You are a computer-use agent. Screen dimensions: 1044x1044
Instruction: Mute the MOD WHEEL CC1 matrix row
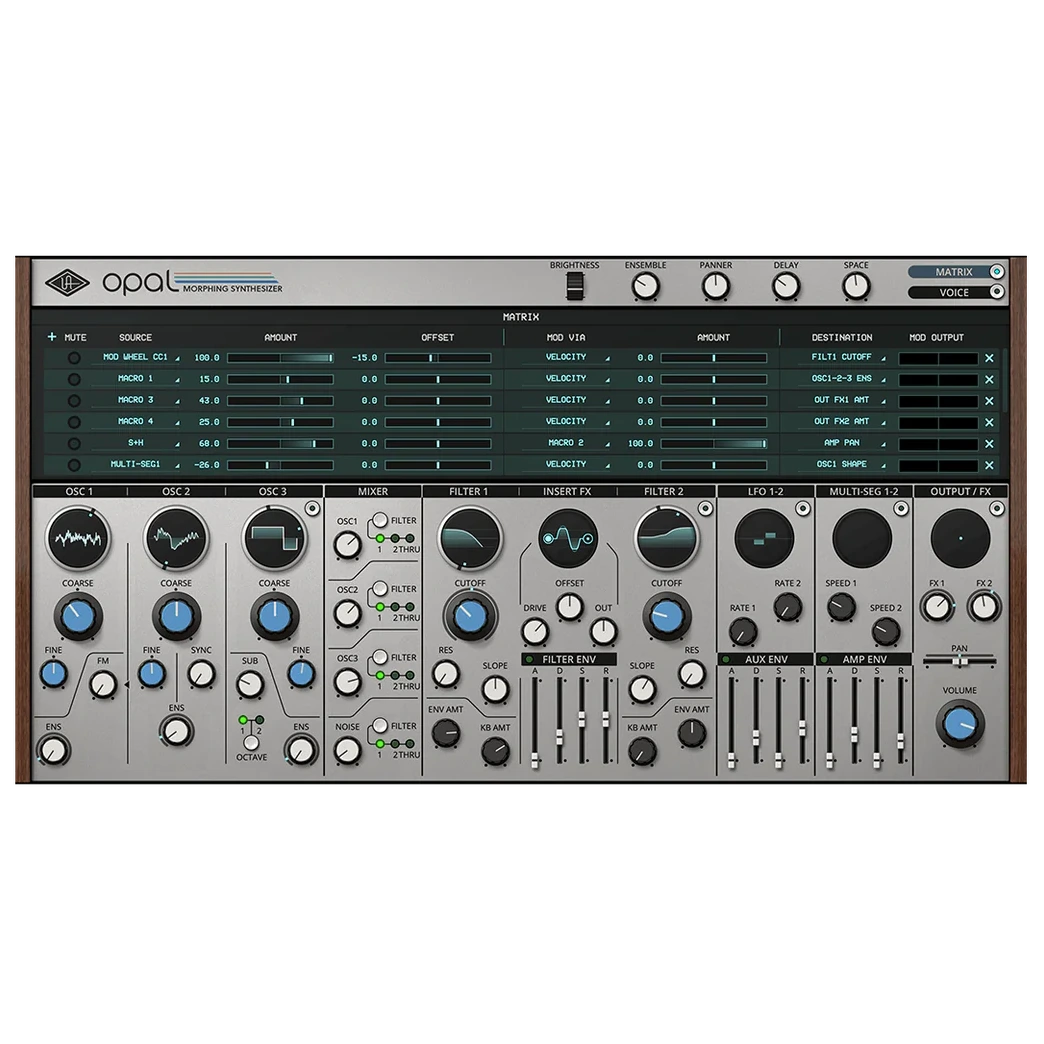coord(74,358)
